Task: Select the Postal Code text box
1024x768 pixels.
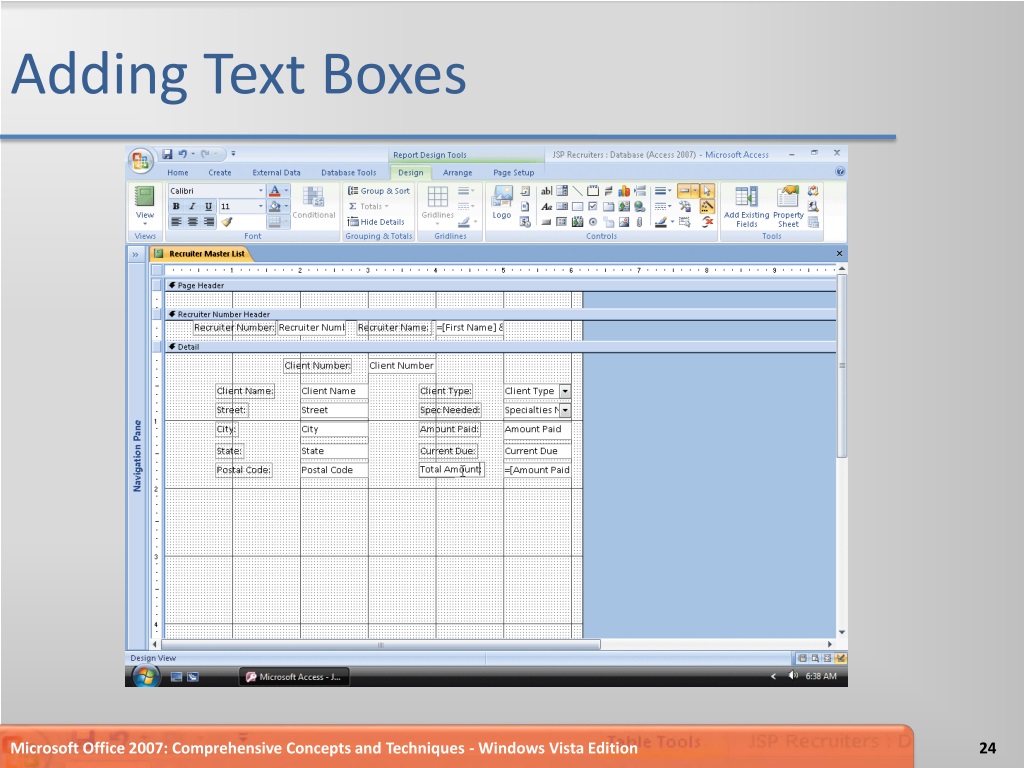Action: pos(334,470)
